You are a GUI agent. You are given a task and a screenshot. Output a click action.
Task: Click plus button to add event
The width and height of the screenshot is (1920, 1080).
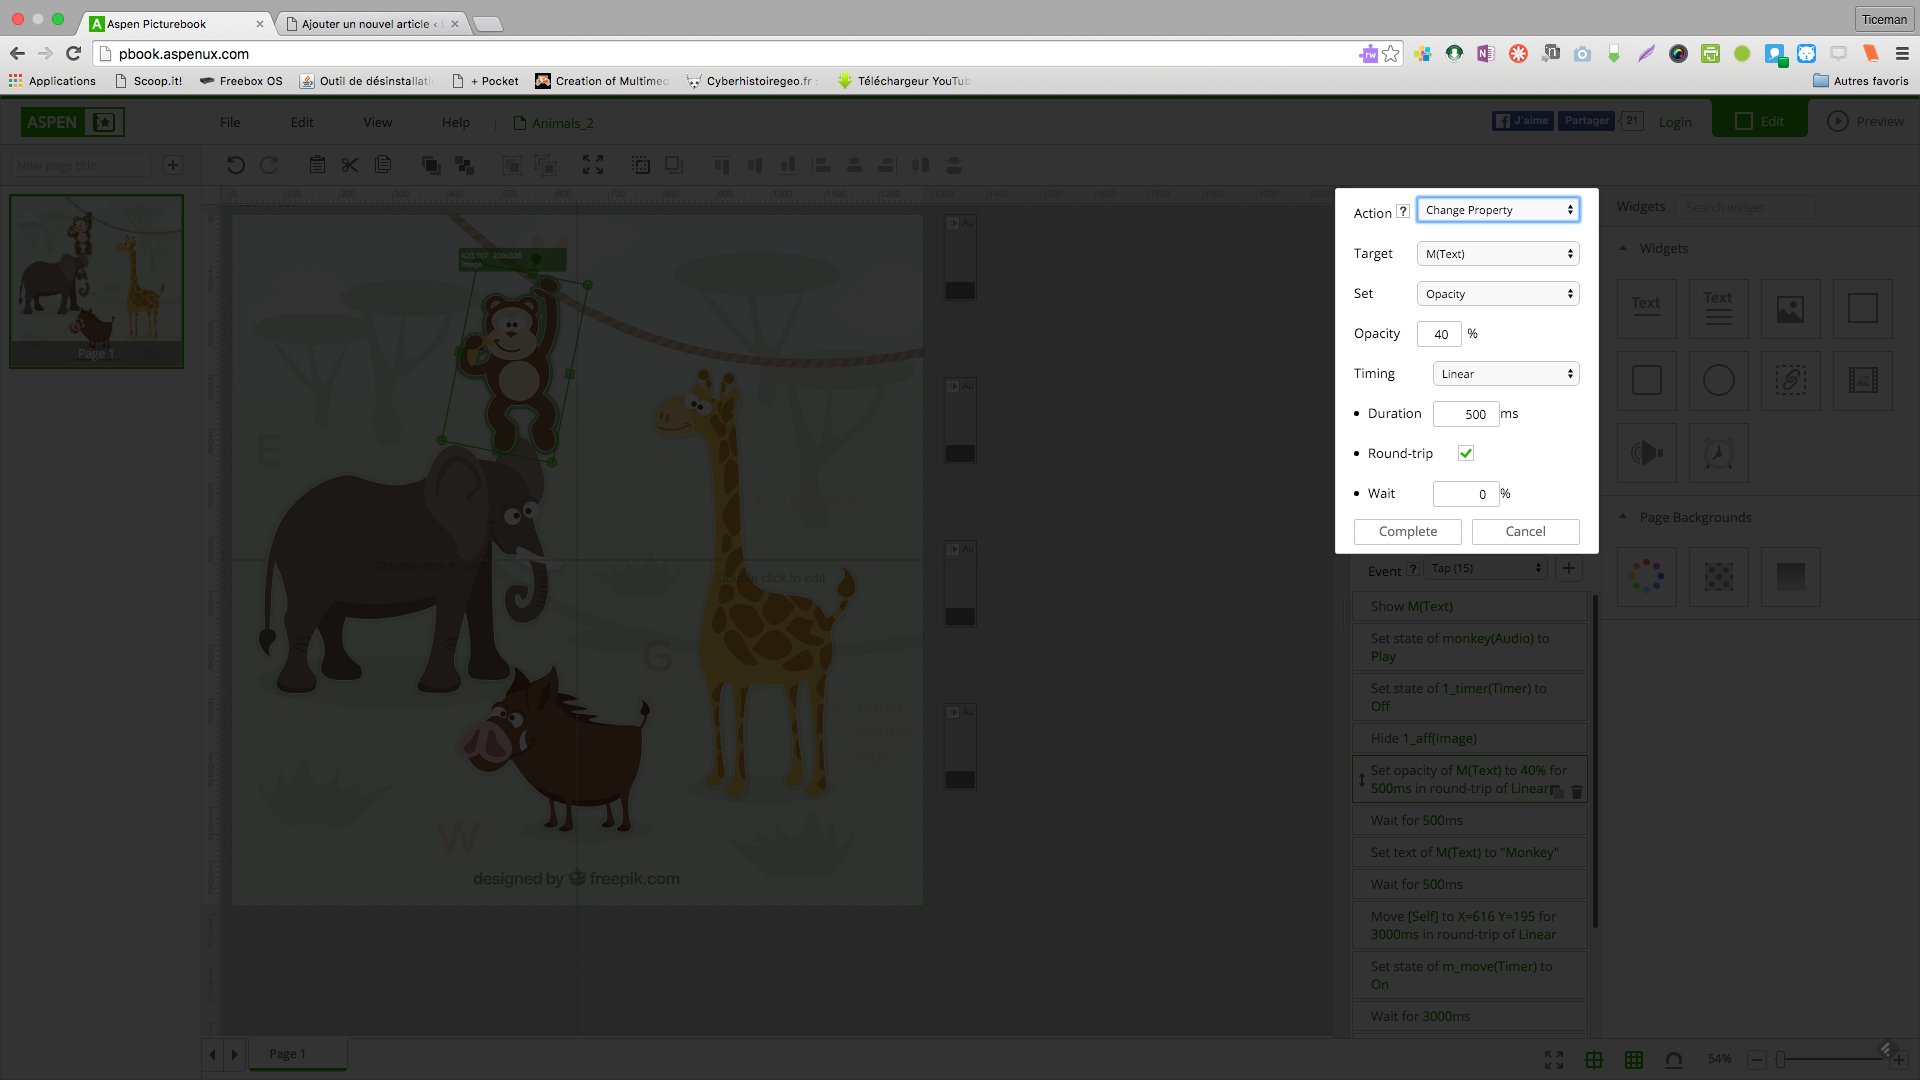click(x=1569, y=568)
